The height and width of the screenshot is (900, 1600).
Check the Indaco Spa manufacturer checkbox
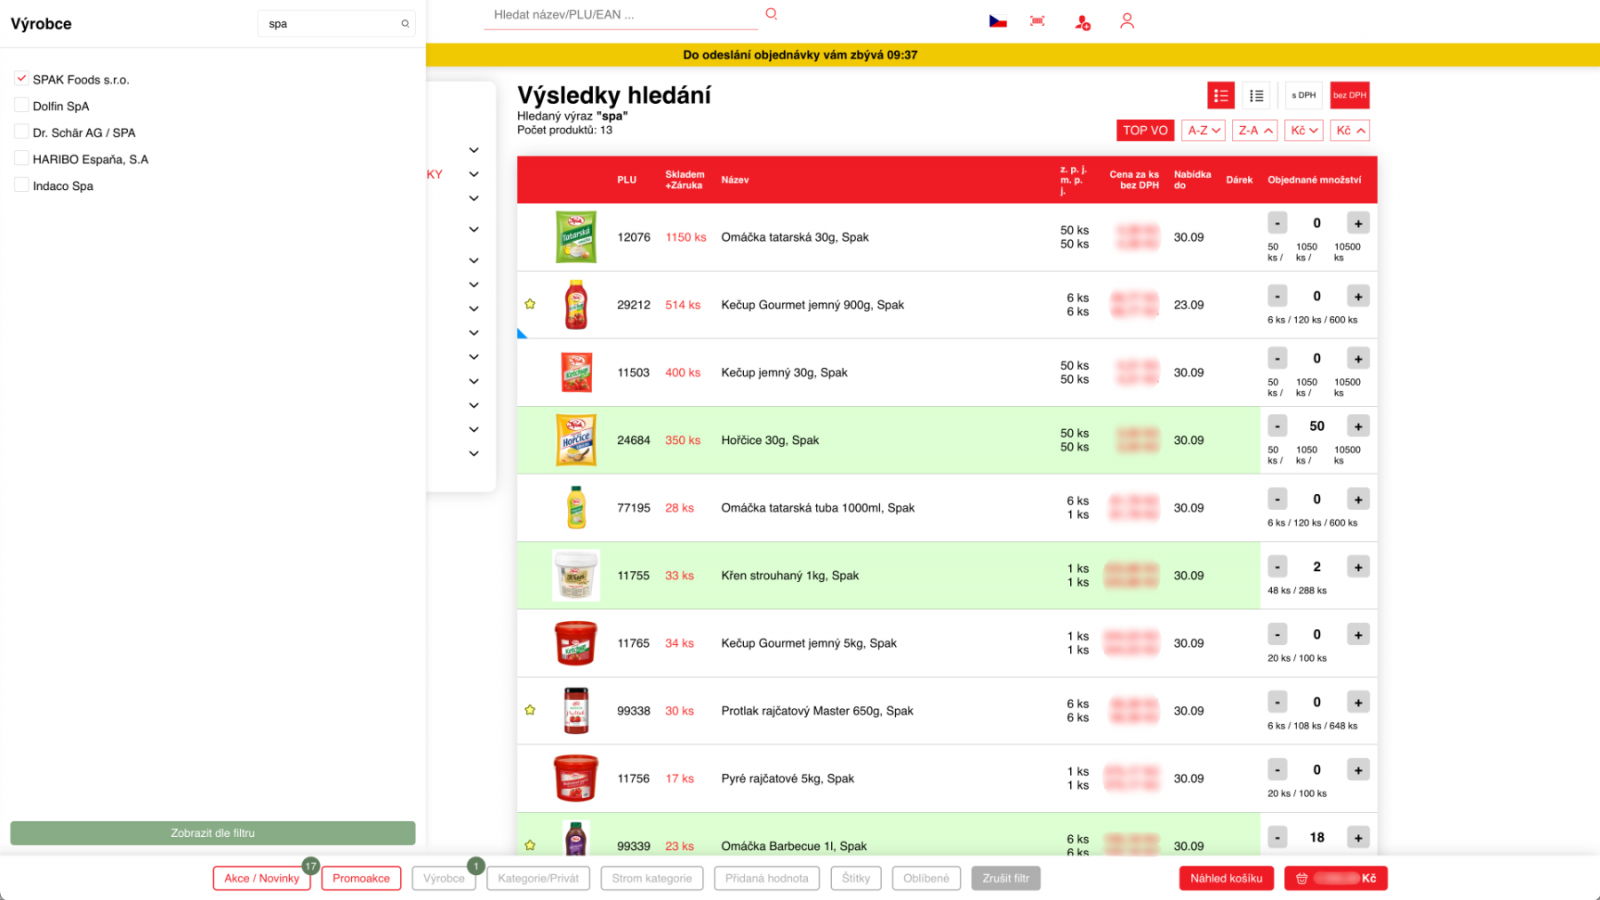(x=21, y=185)
